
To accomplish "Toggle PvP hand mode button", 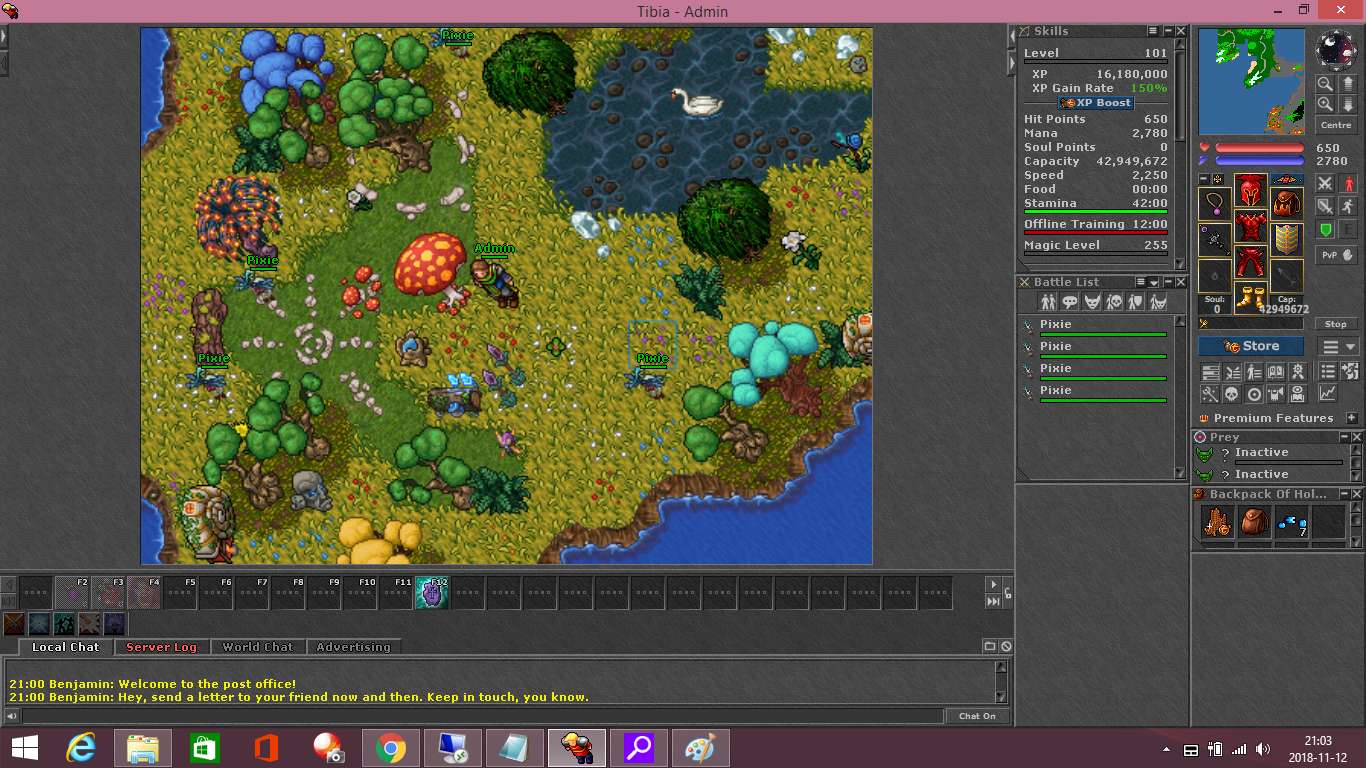I will (1337, 255).
